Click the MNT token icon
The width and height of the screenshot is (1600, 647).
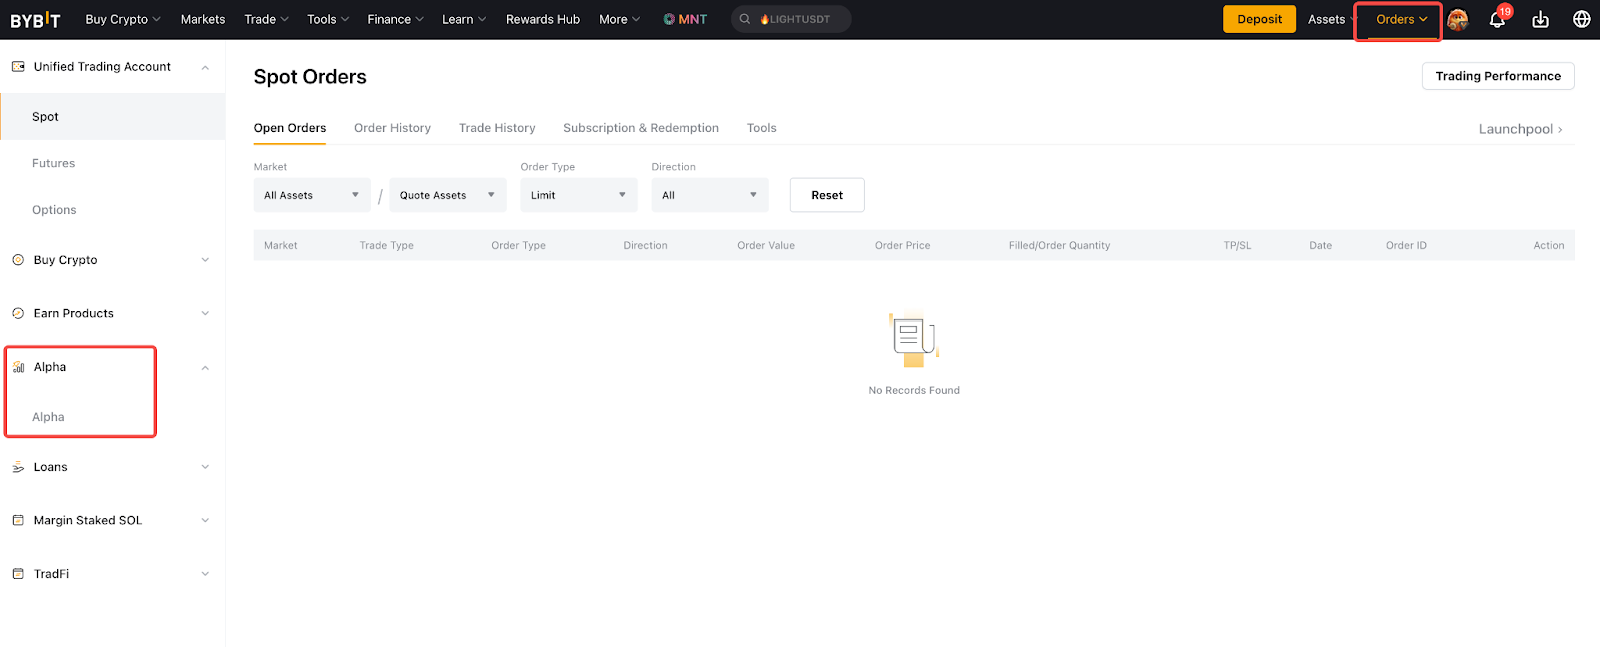669,19
